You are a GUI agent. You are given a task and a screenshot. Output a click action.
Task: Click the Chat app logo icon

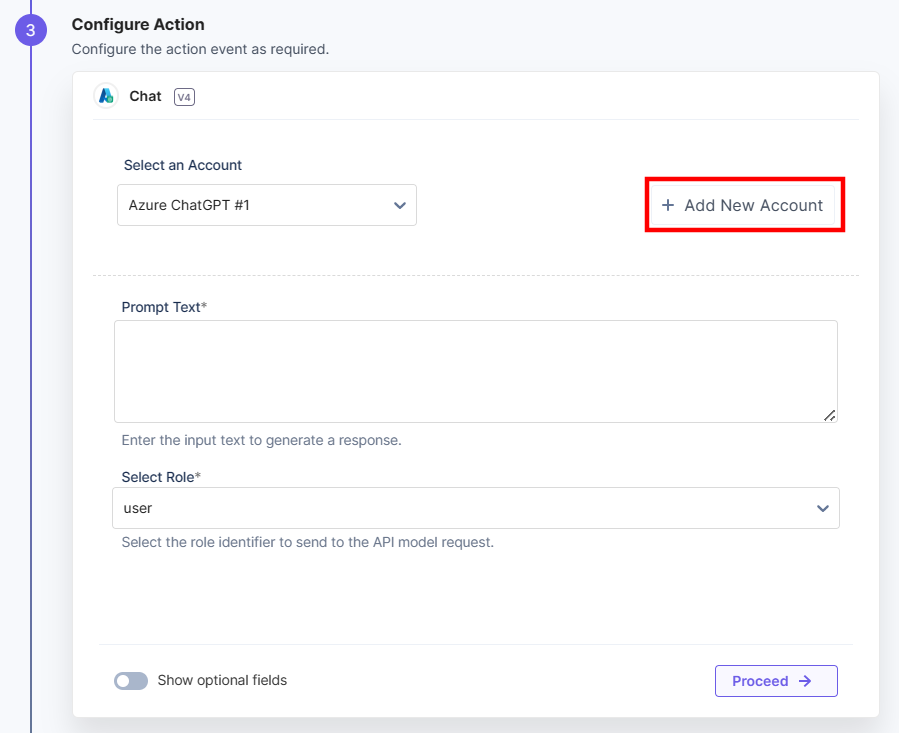tap(105, 96)
